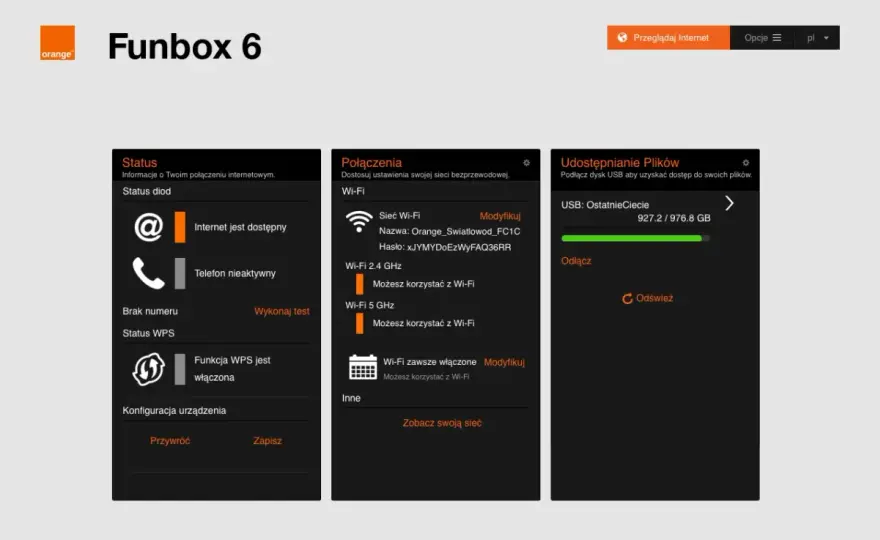Click the telephone handset icon
880x540 pixels.
[x=148, y=273]
